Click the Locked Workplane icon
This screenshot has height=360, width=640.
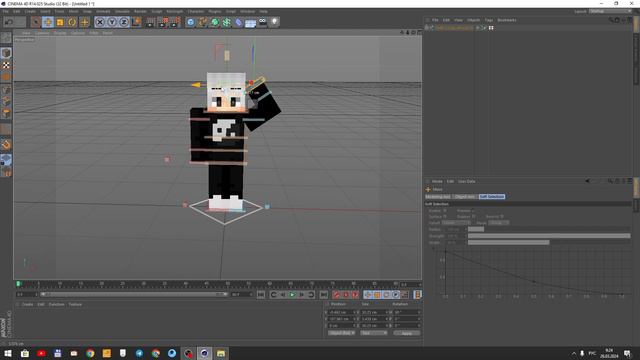coord(6,160)
